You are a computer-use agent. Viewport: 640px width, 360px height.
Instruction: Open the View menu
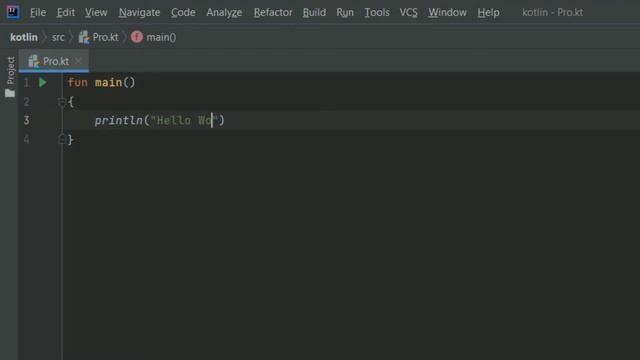(96, 13)
